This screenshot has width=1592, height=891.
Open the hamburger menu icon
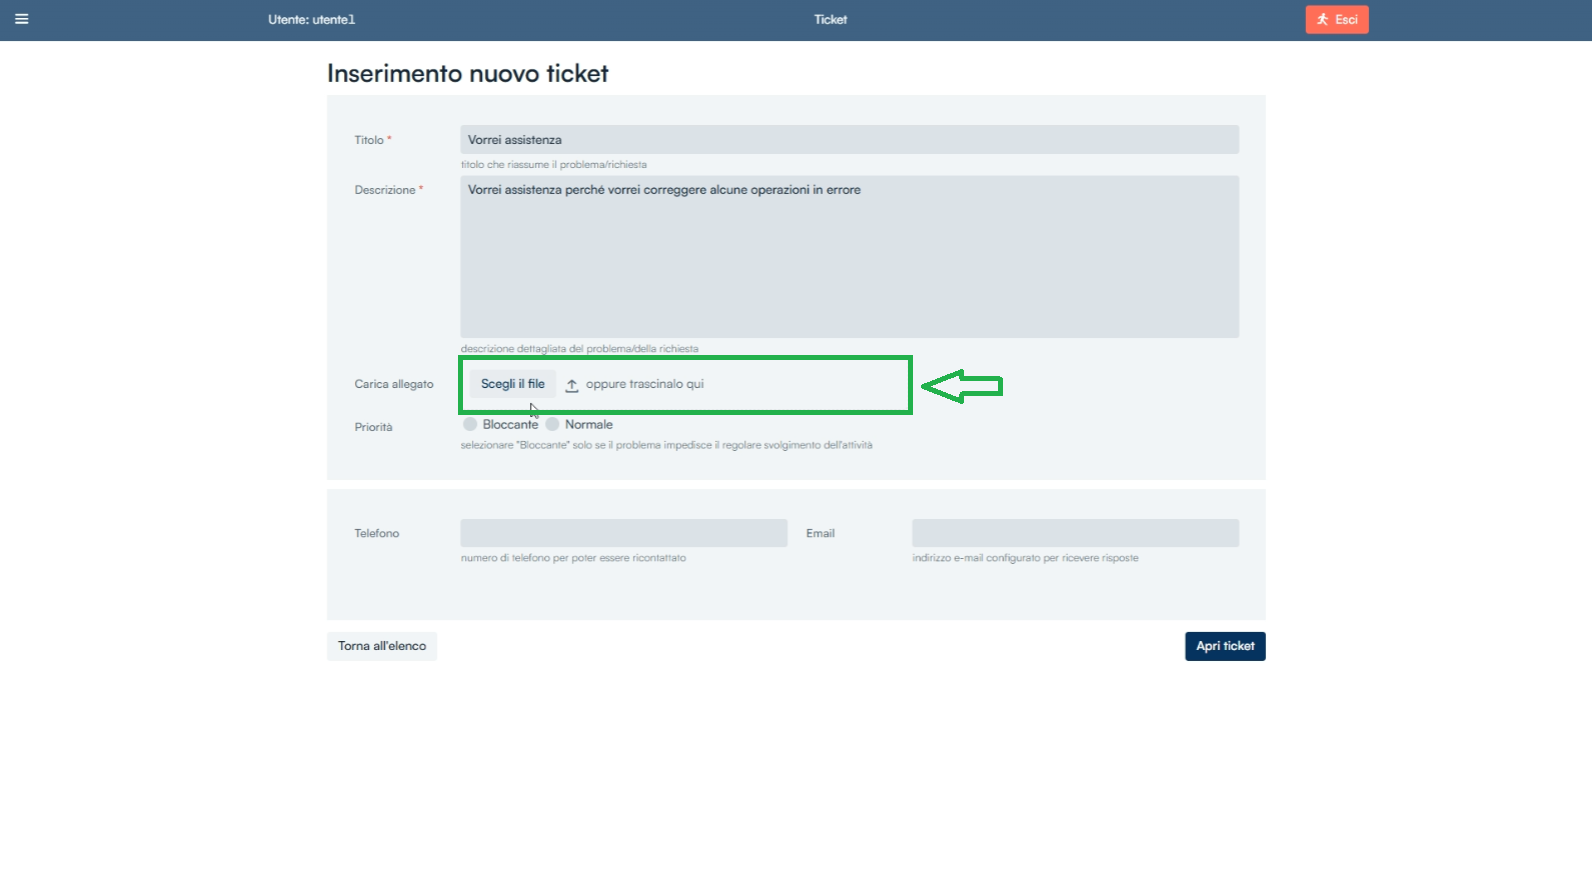(x=22, y=19)
